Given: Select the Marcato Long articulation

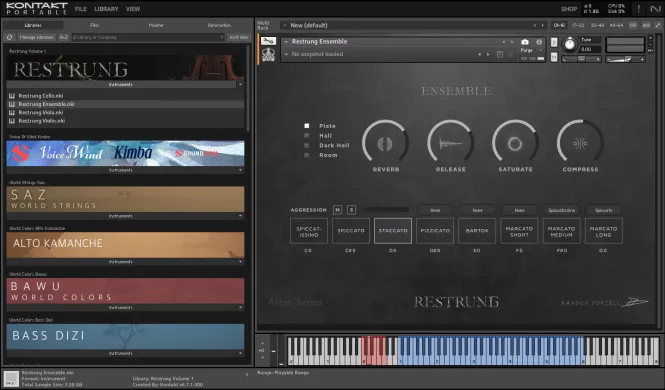Looking at the screenshot, I should (604, 231).
